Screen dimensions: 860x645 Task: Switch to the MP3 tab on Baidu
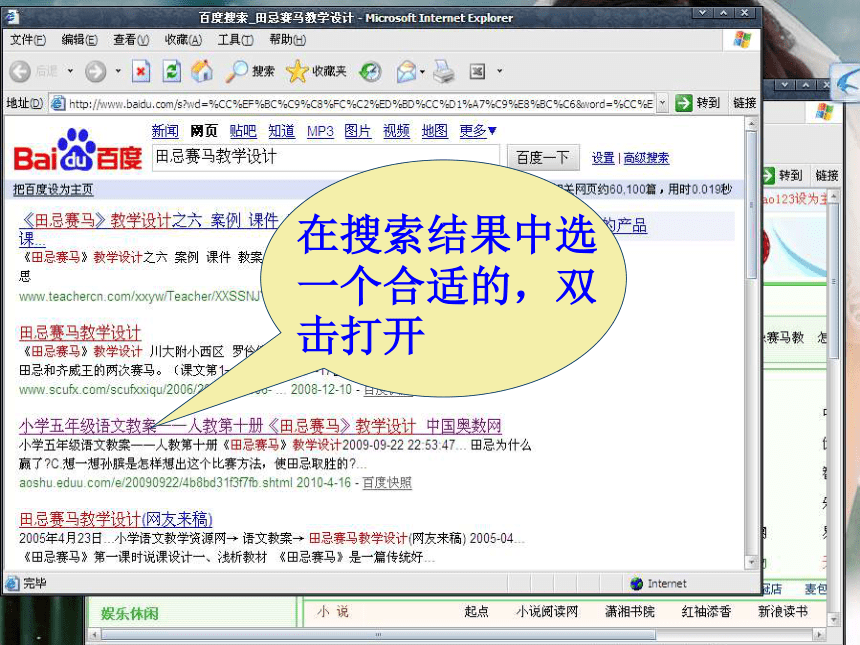click(320, 131)
